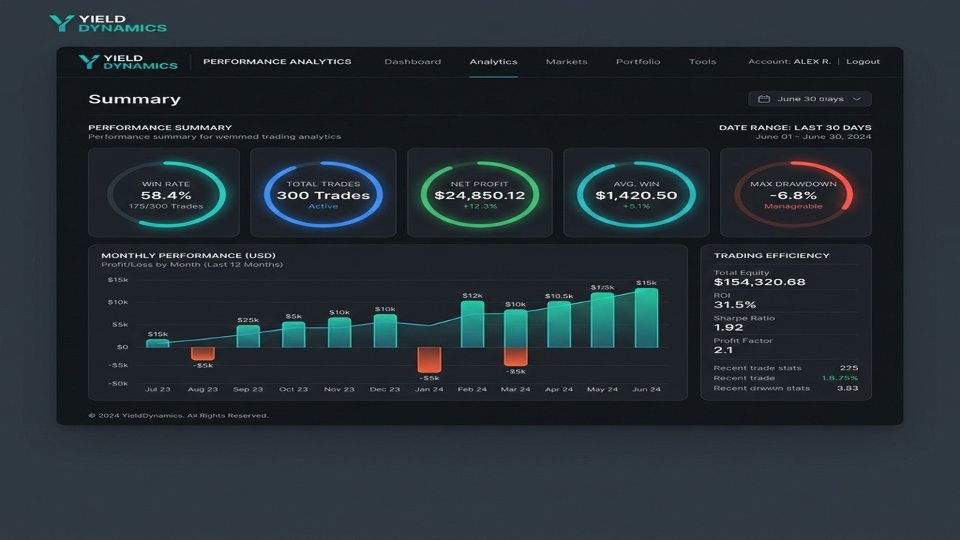Select the Net Profit green ring
This screenshot has height=540, width=960.
tap(479, 195)
